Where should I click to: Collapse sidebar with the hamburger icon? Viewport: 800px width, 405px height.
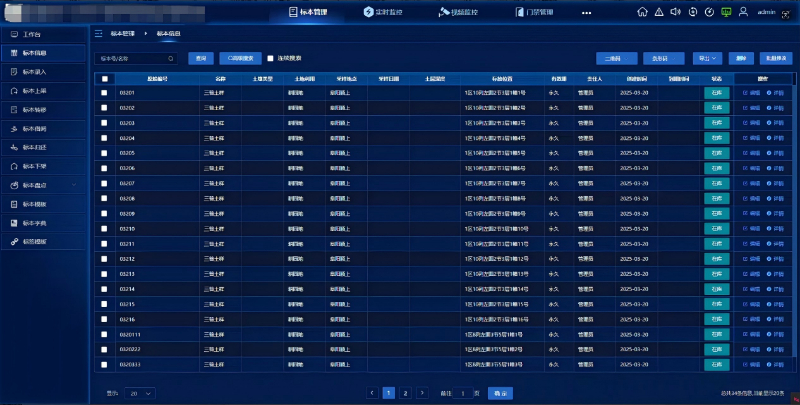coord(98,33)
